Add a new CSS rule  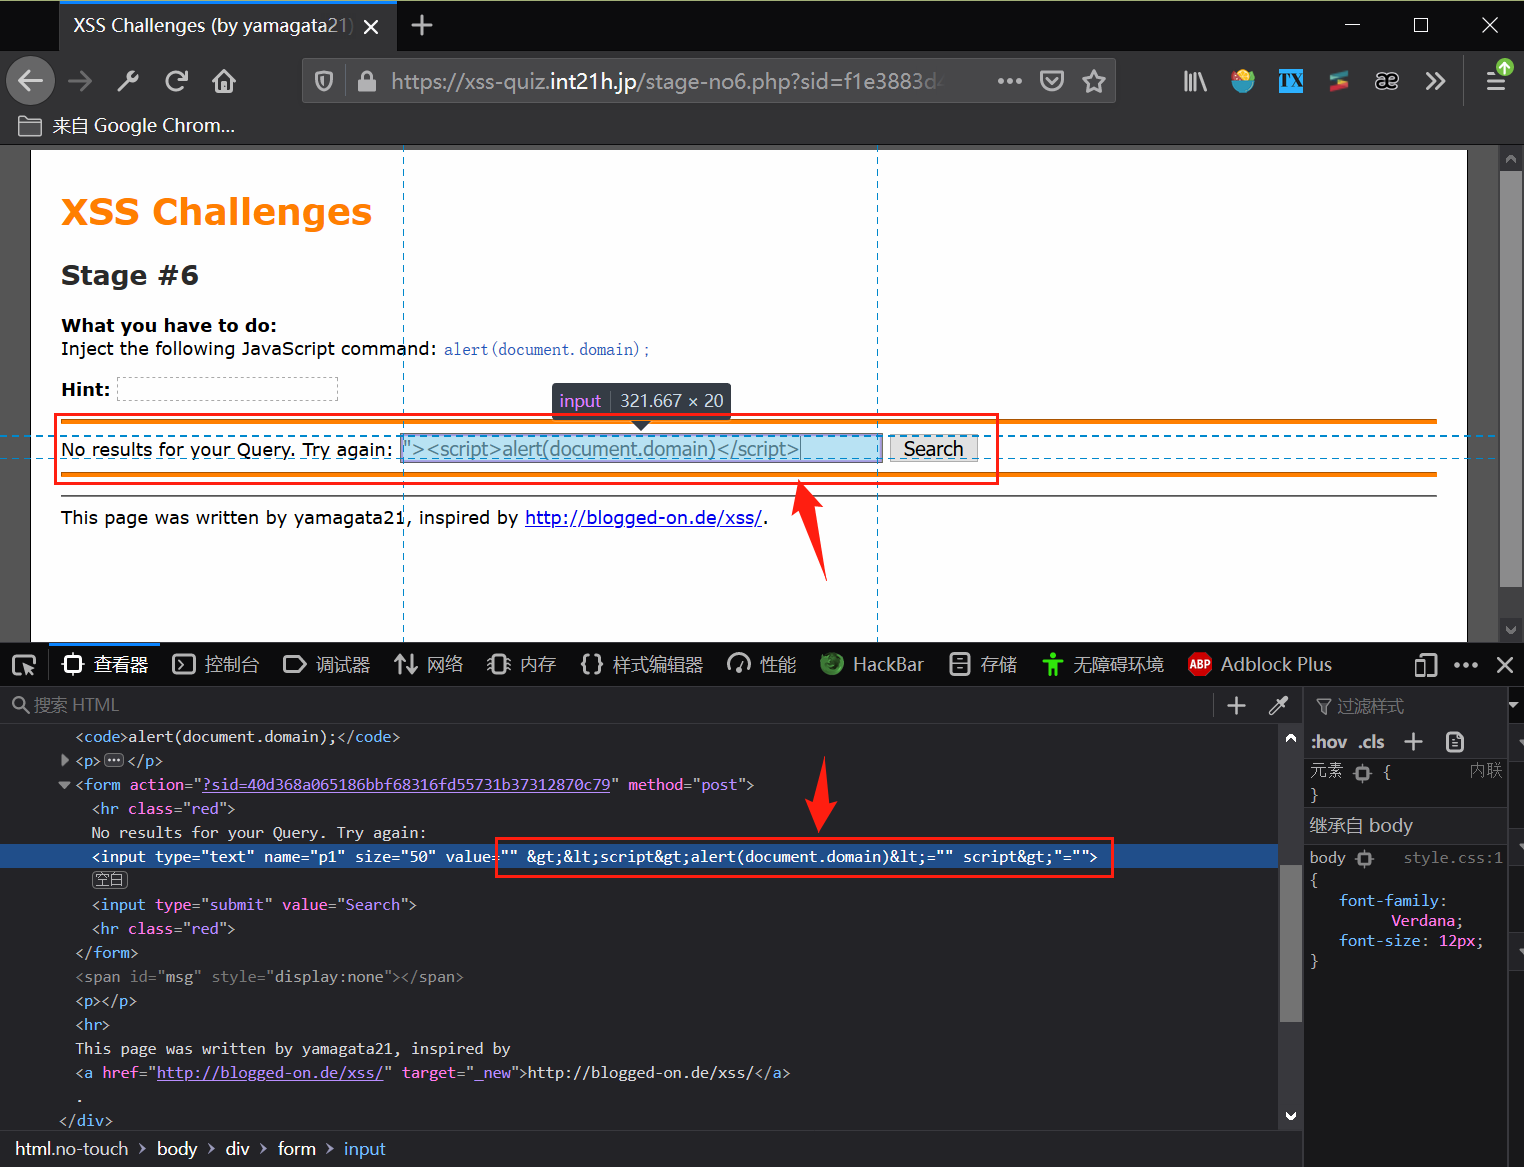click(1413, 742)
